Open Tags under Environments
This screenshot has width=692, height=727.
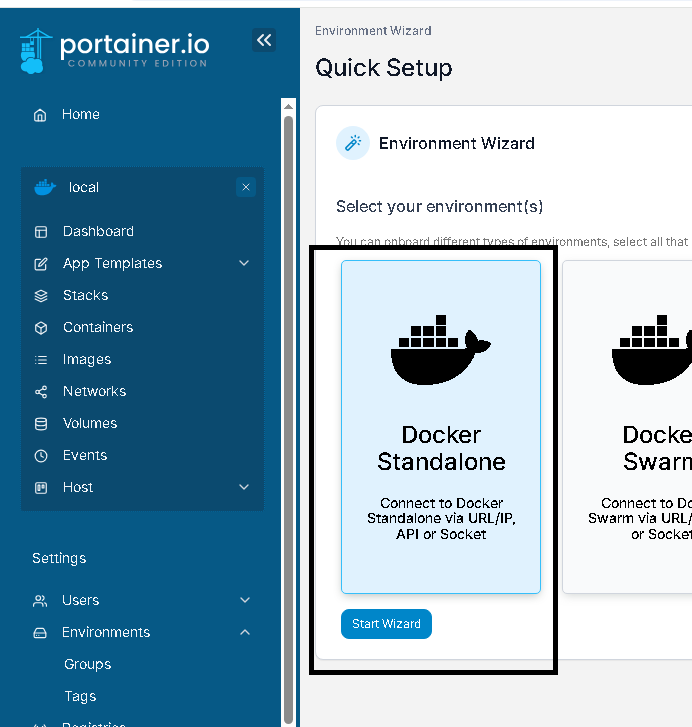80,696
